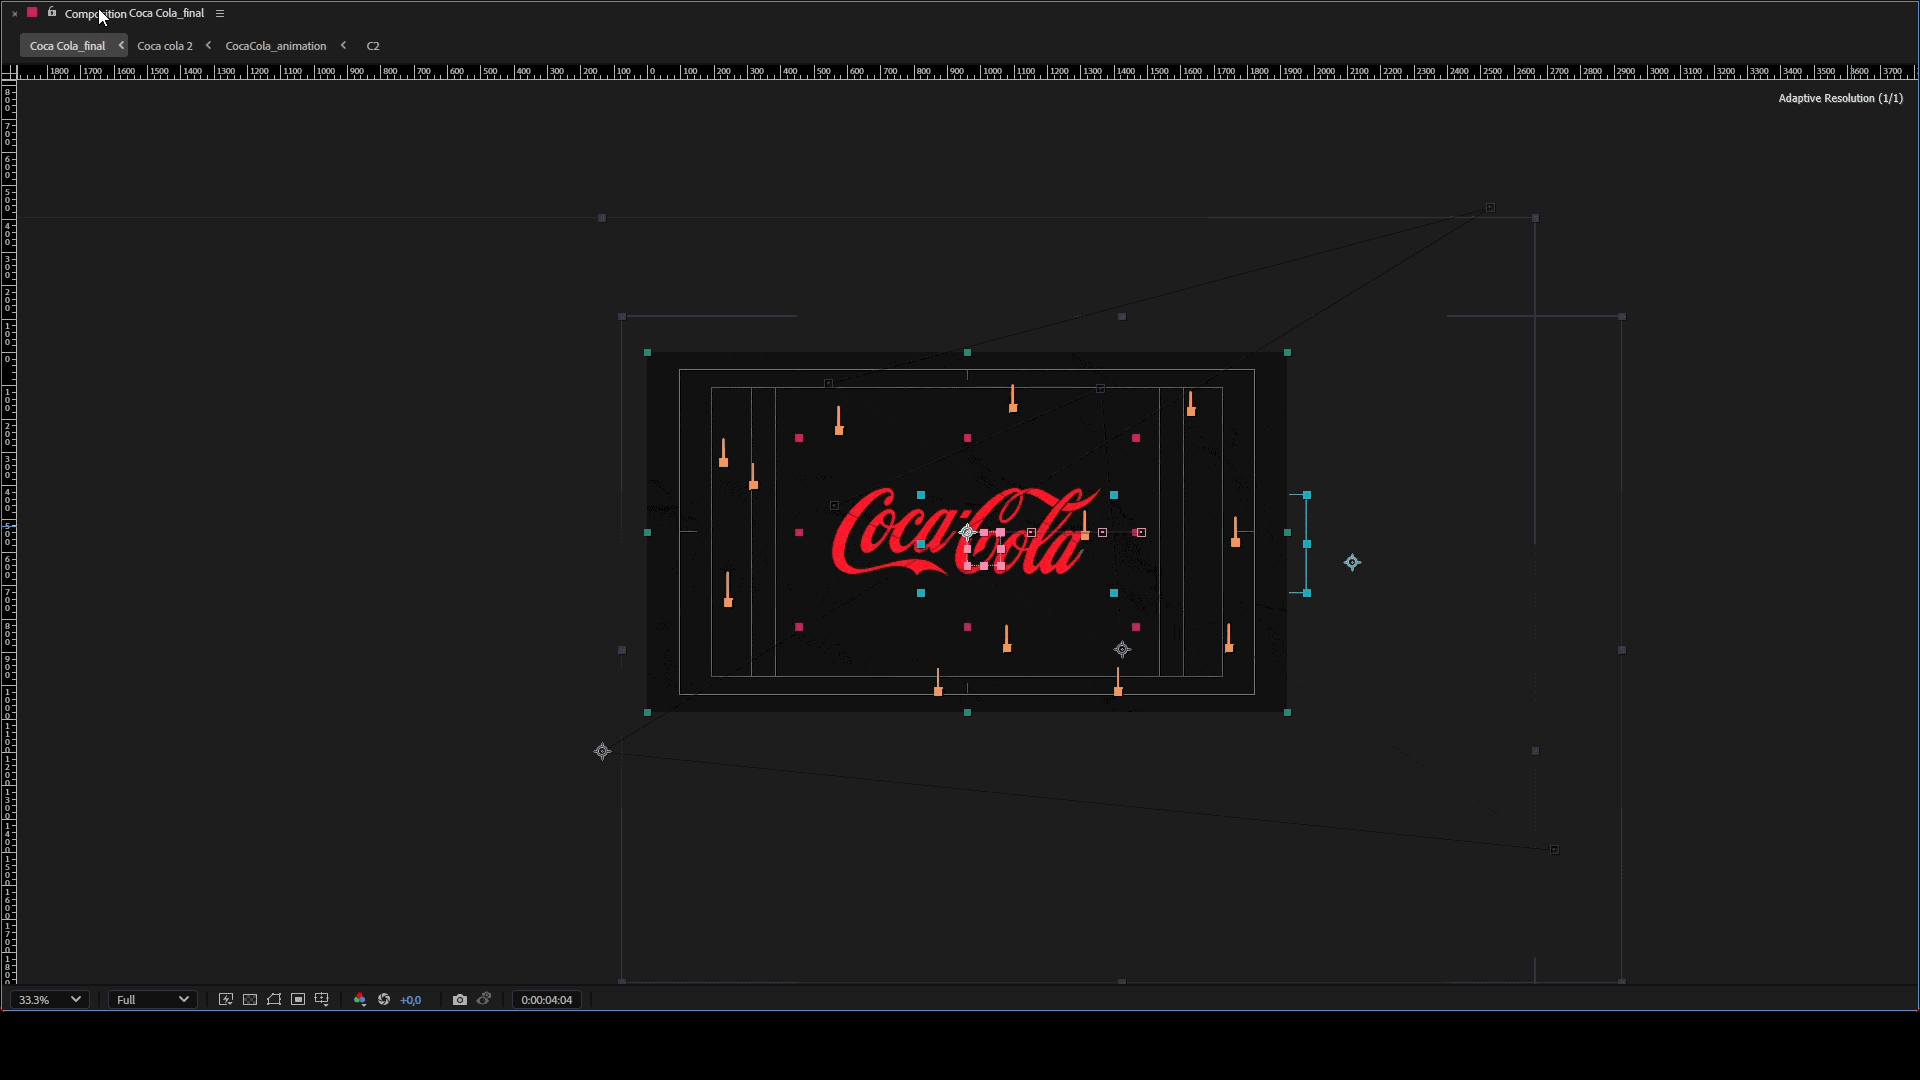Enable the Region of Interest button

[x=298, y=1000]
